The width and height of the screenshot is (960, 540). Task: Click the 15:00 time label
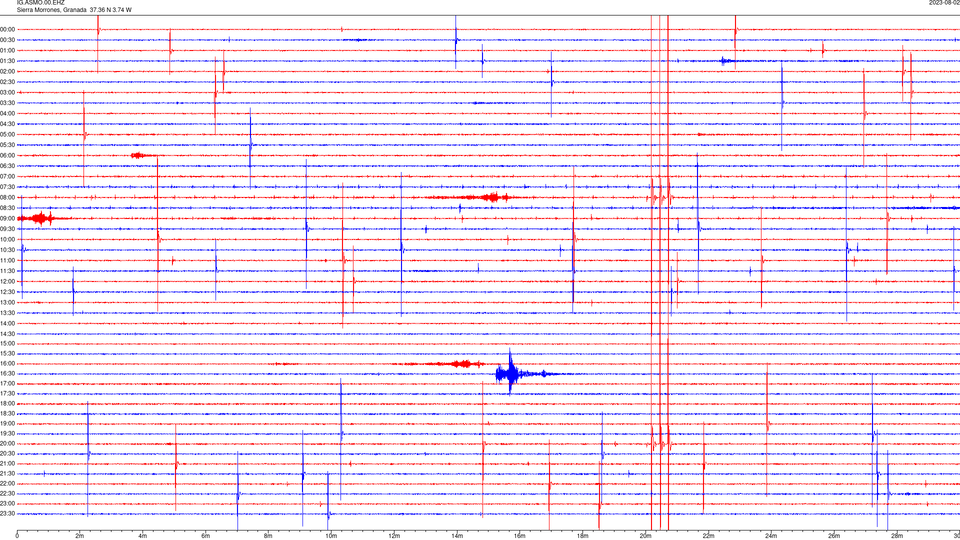point(7,343)
